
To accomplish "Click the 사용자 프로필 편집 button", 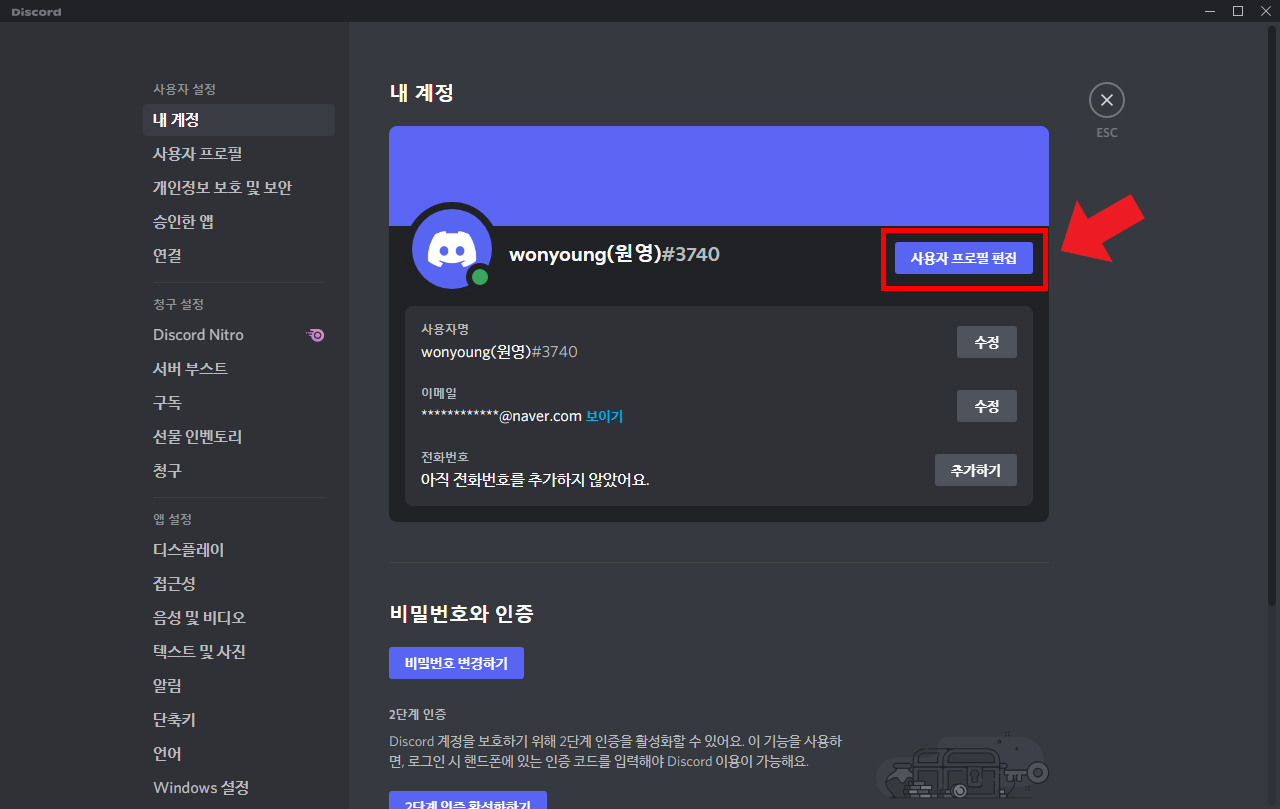I will [964, 258].
